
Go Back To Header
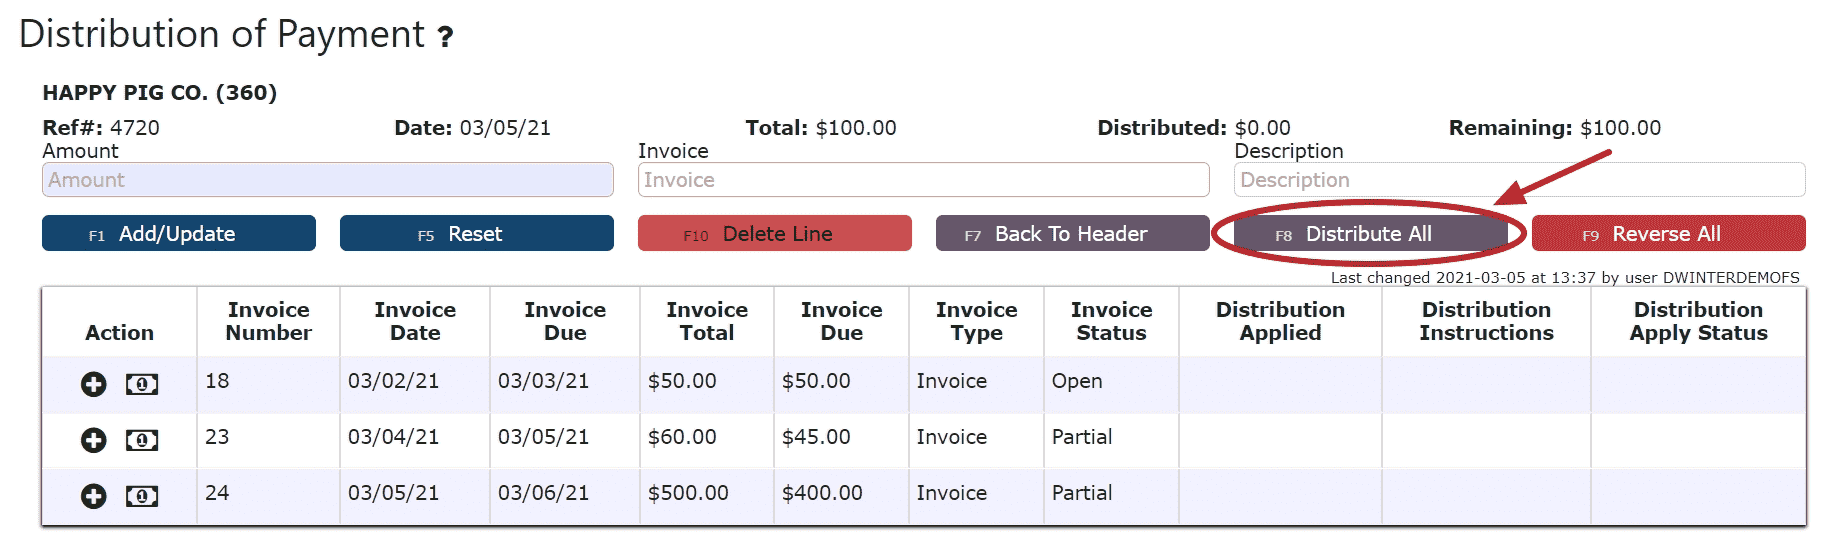1073,233
